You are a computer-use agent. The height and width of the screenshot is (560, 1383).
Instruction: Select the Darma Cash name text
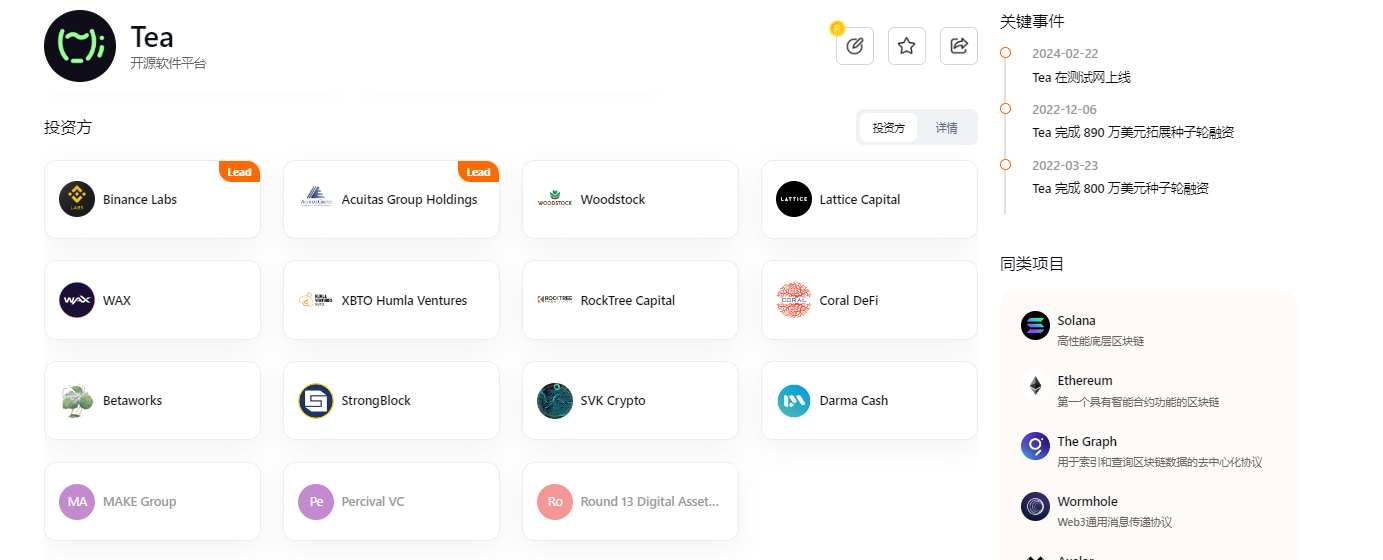[854, 400]
